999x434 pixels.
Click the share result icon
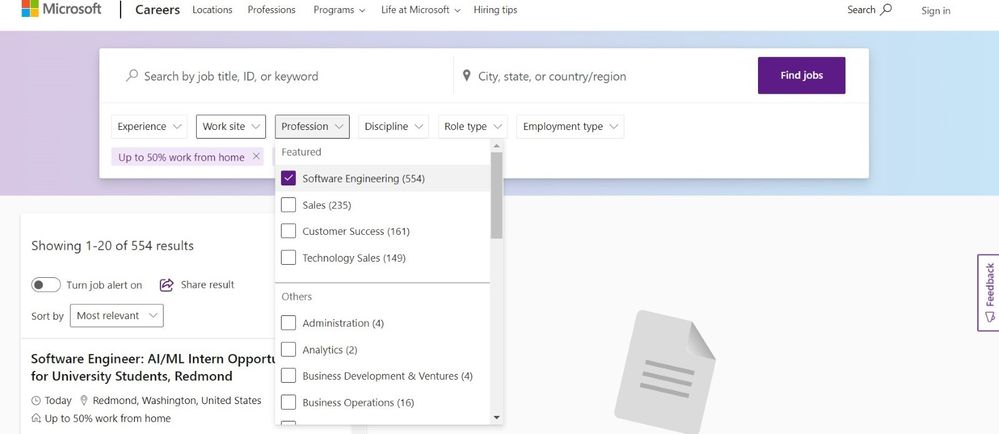tap(166, 285)
